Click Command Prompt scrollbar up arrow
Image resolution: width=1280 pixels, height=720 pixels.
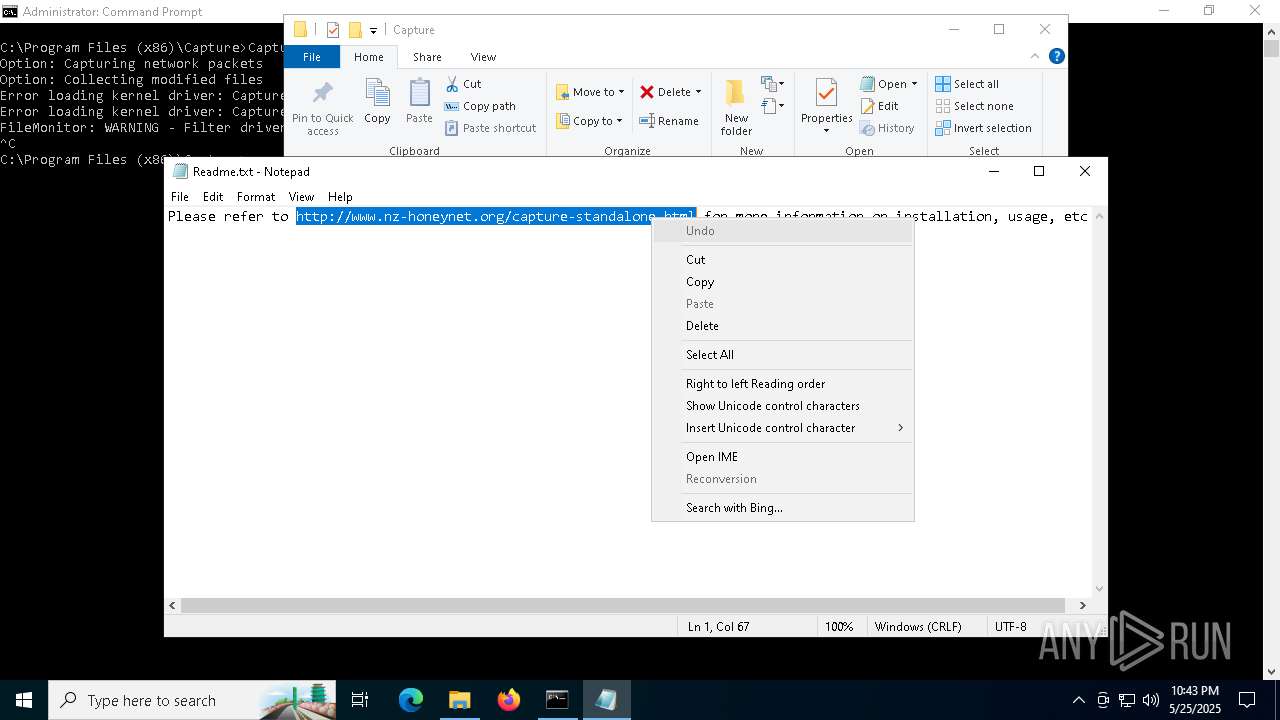tap(1271, 31)
